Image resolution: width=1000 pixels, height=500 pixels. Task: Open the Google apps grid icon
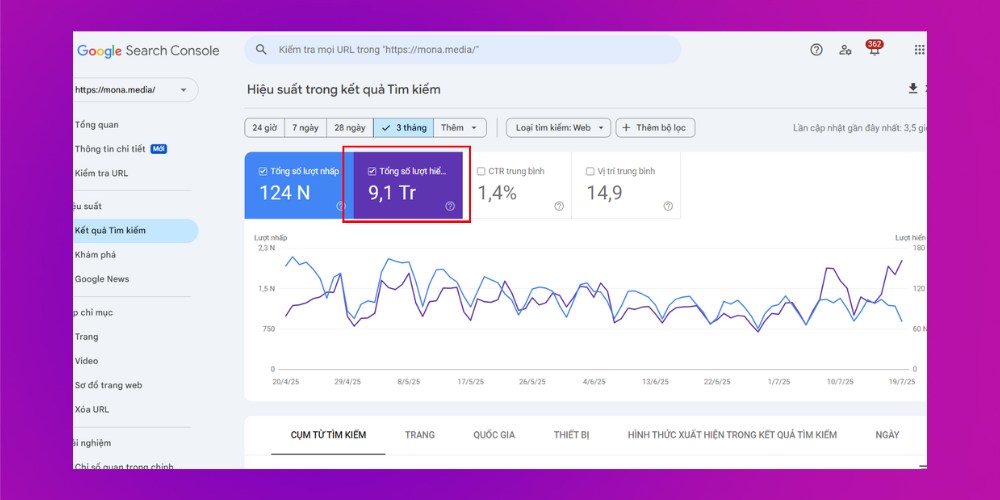click(919, 50)
